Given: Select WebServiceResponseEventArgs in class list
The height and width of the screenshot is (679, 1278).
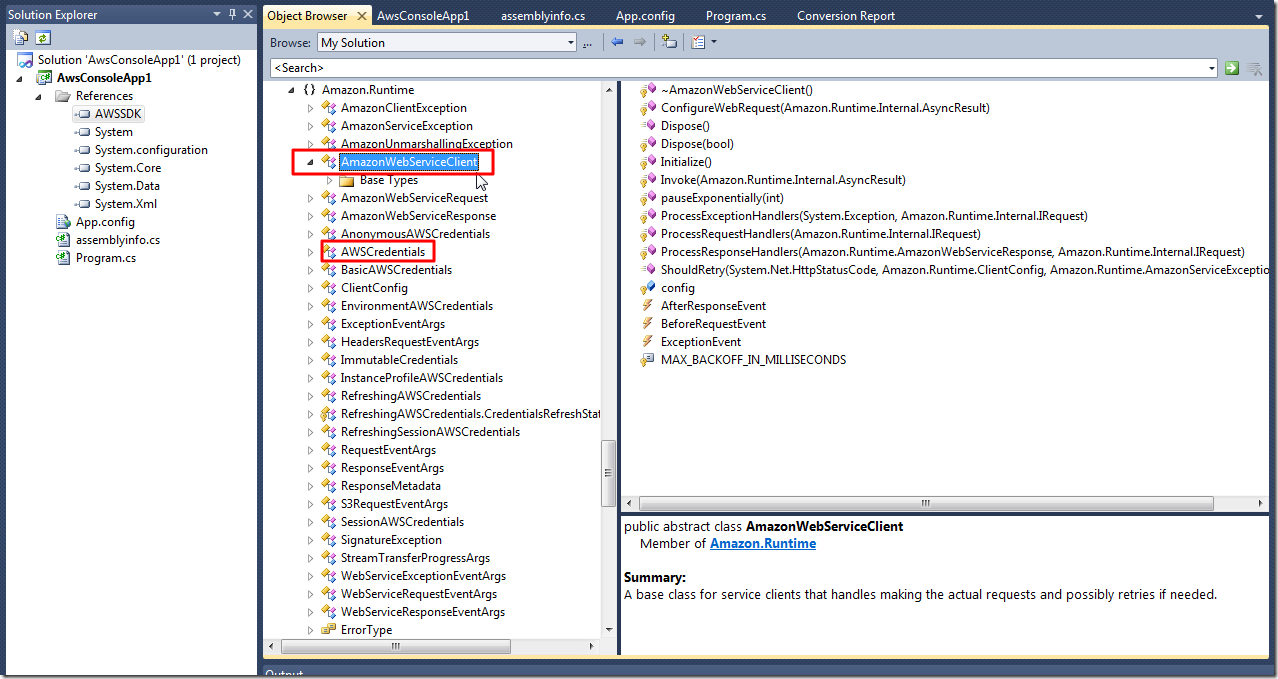Looking at the screenshot, I should pos(423,612).
